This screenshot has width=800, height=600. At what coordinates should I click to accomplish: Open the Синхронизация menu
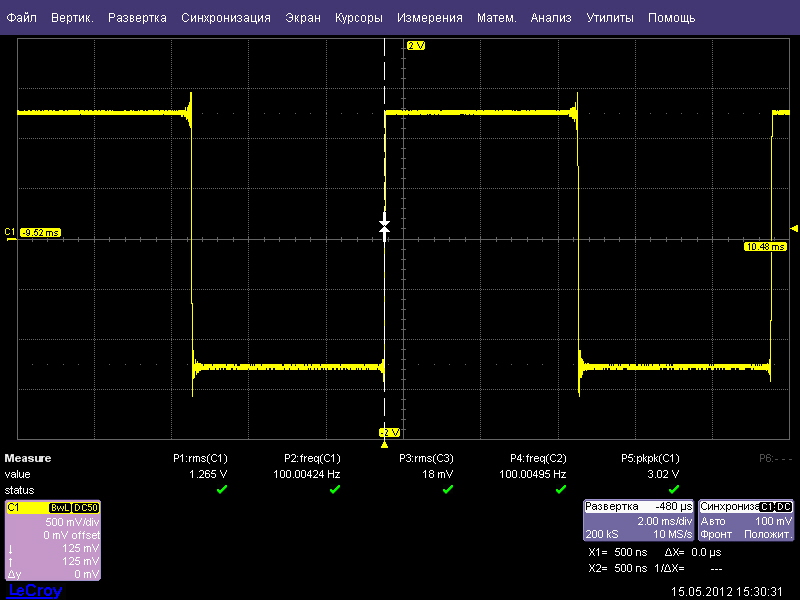click(x=226, y=18)
